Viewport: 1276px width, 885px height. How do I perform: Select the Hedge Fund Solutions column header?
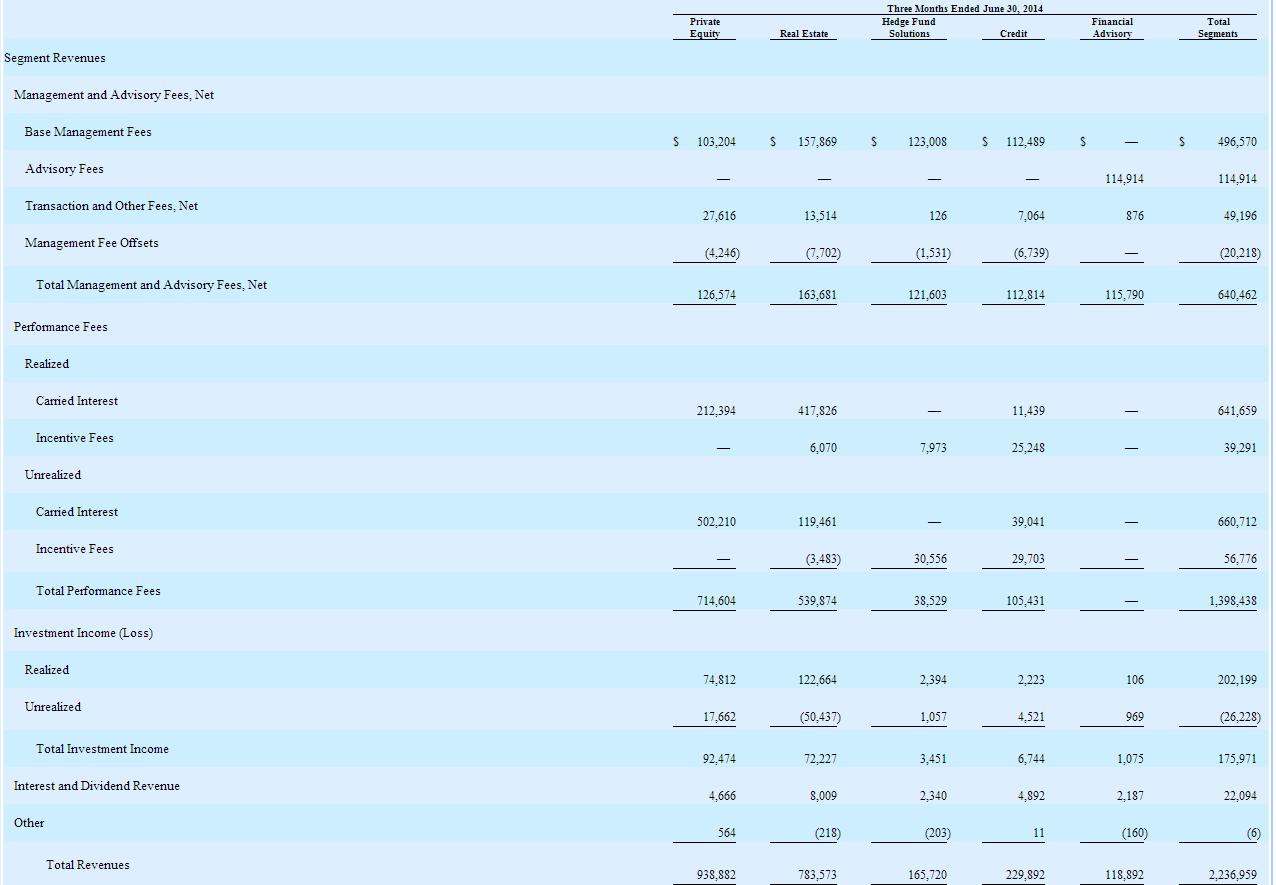909,27
